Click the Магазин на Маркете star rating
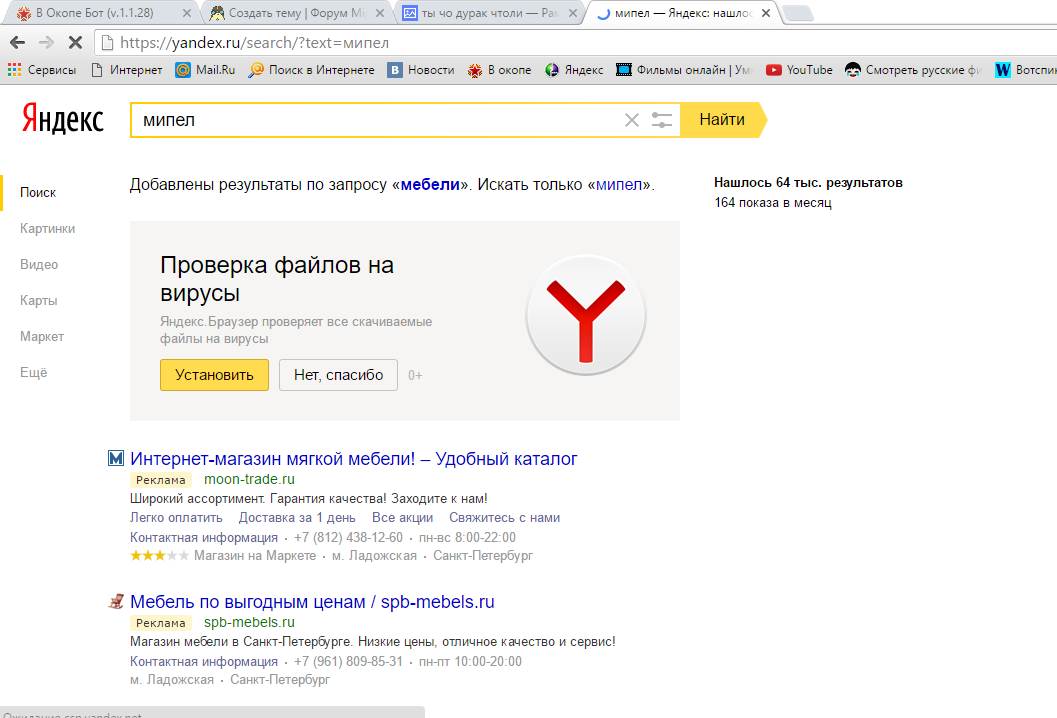This screenshot has width=1057, height=718. (x=159, y=556)
